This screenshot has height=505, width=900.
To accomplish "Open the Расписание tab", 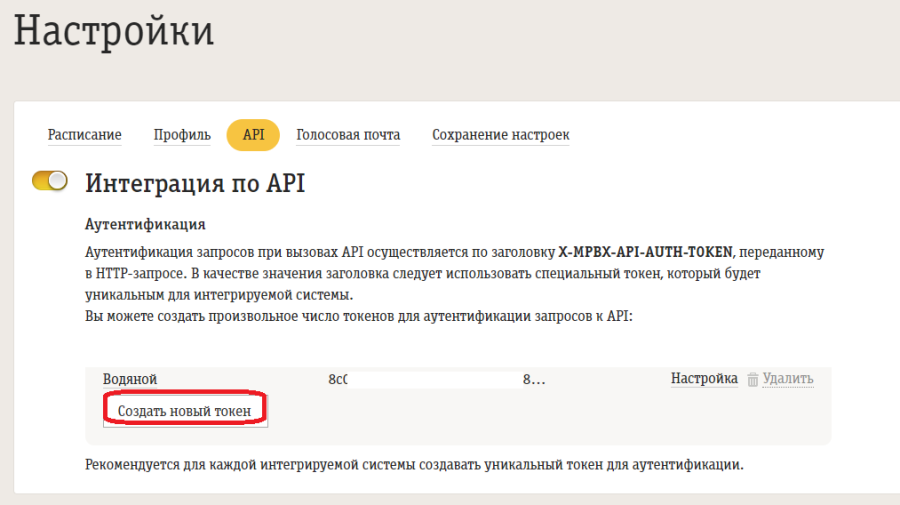I will tap(85, 135).
